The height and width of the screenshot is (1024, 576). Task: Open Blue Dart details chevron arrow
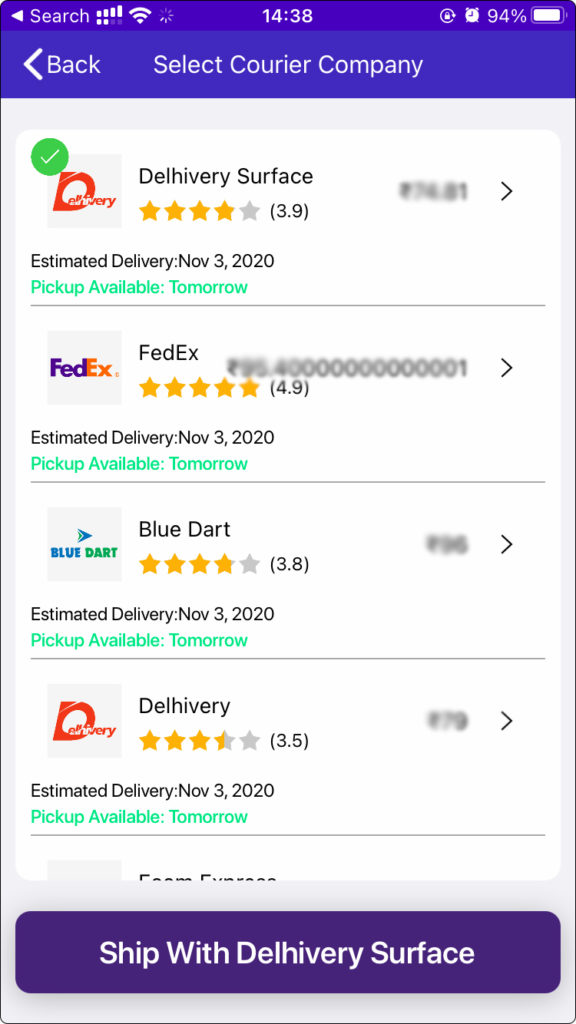click(507, 545)
